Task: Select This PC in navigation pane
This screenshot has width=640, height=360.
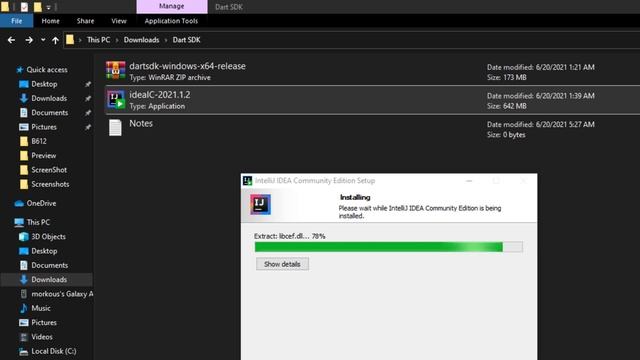Action: pyautogui.click(x=38, y=222)
